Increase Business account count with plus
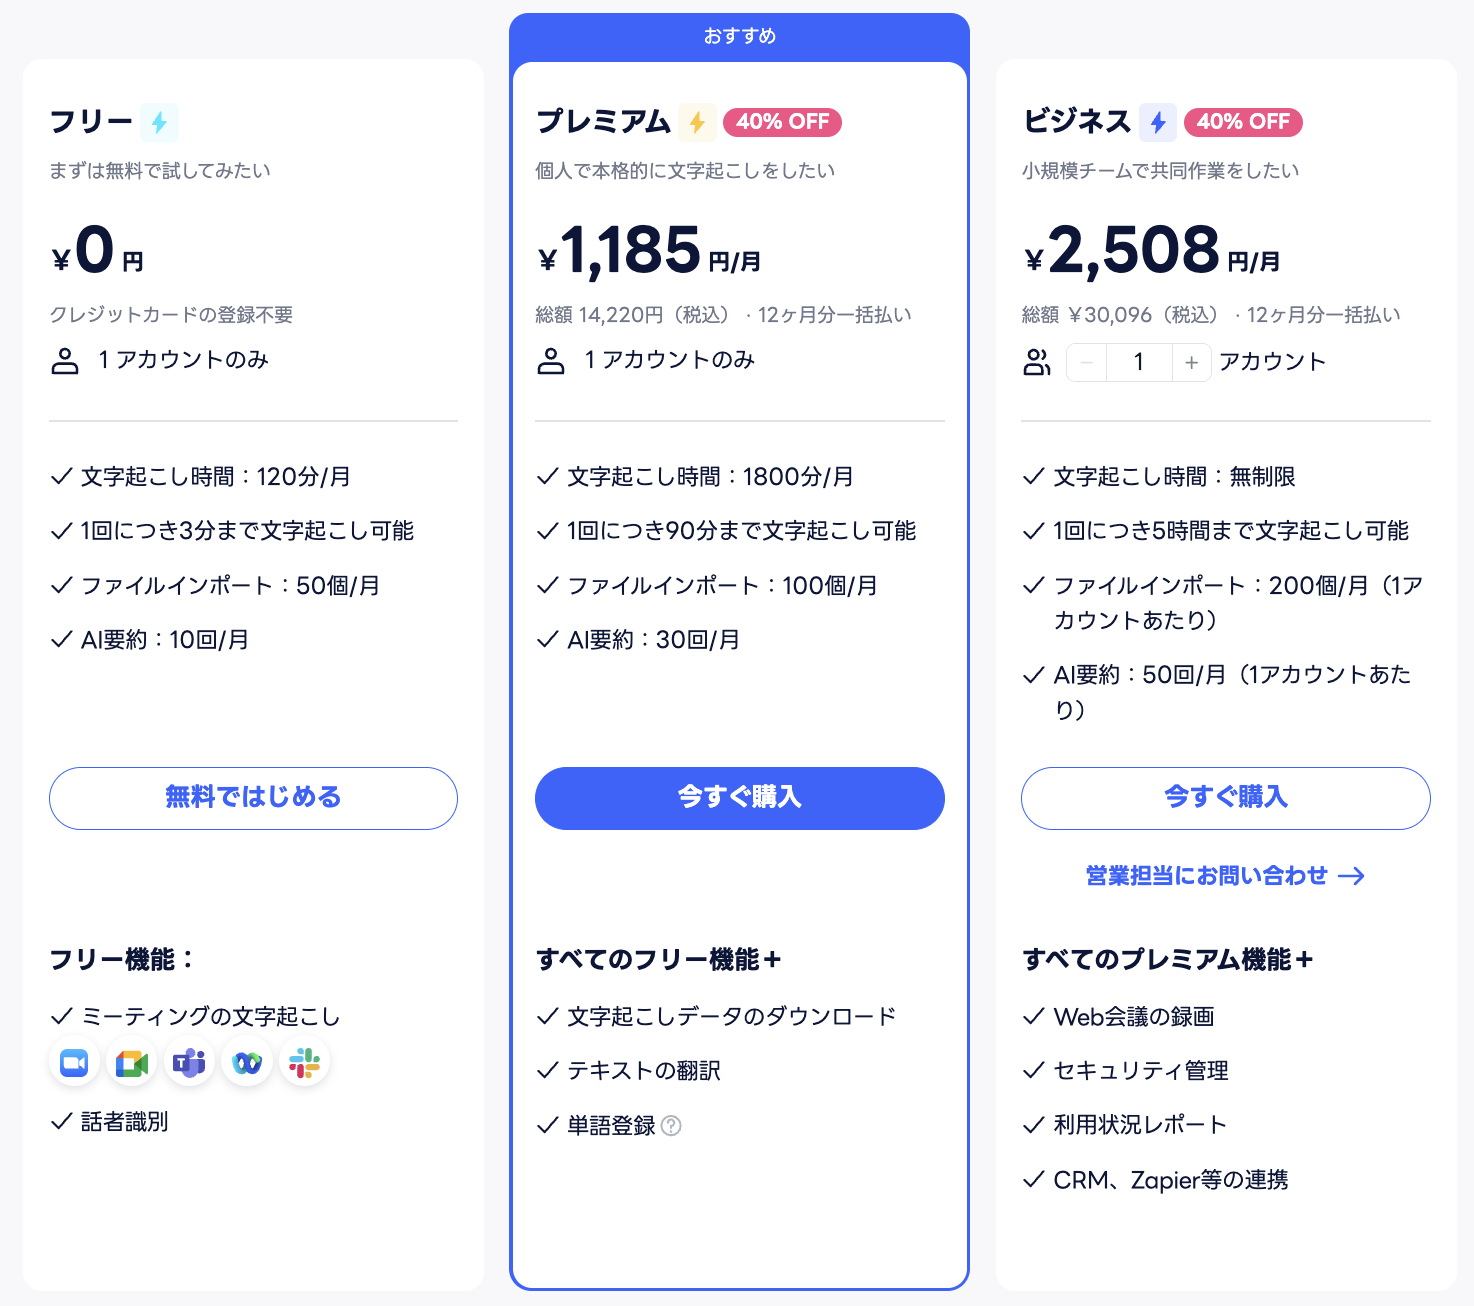The width and height of the screenshot is (1474, 1306). 1191,363
